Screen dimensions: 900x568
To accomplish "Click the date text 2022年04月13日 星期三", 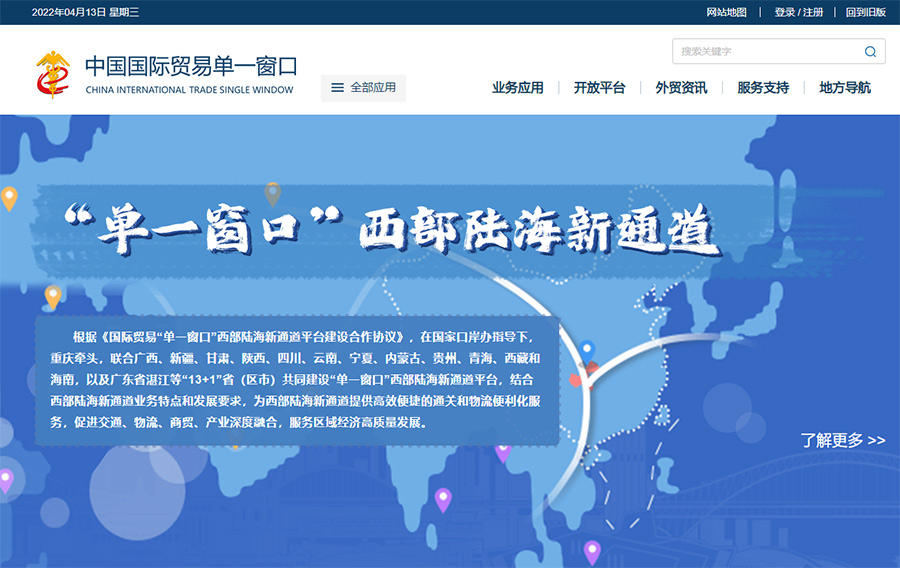I will (x=85, y=12).
